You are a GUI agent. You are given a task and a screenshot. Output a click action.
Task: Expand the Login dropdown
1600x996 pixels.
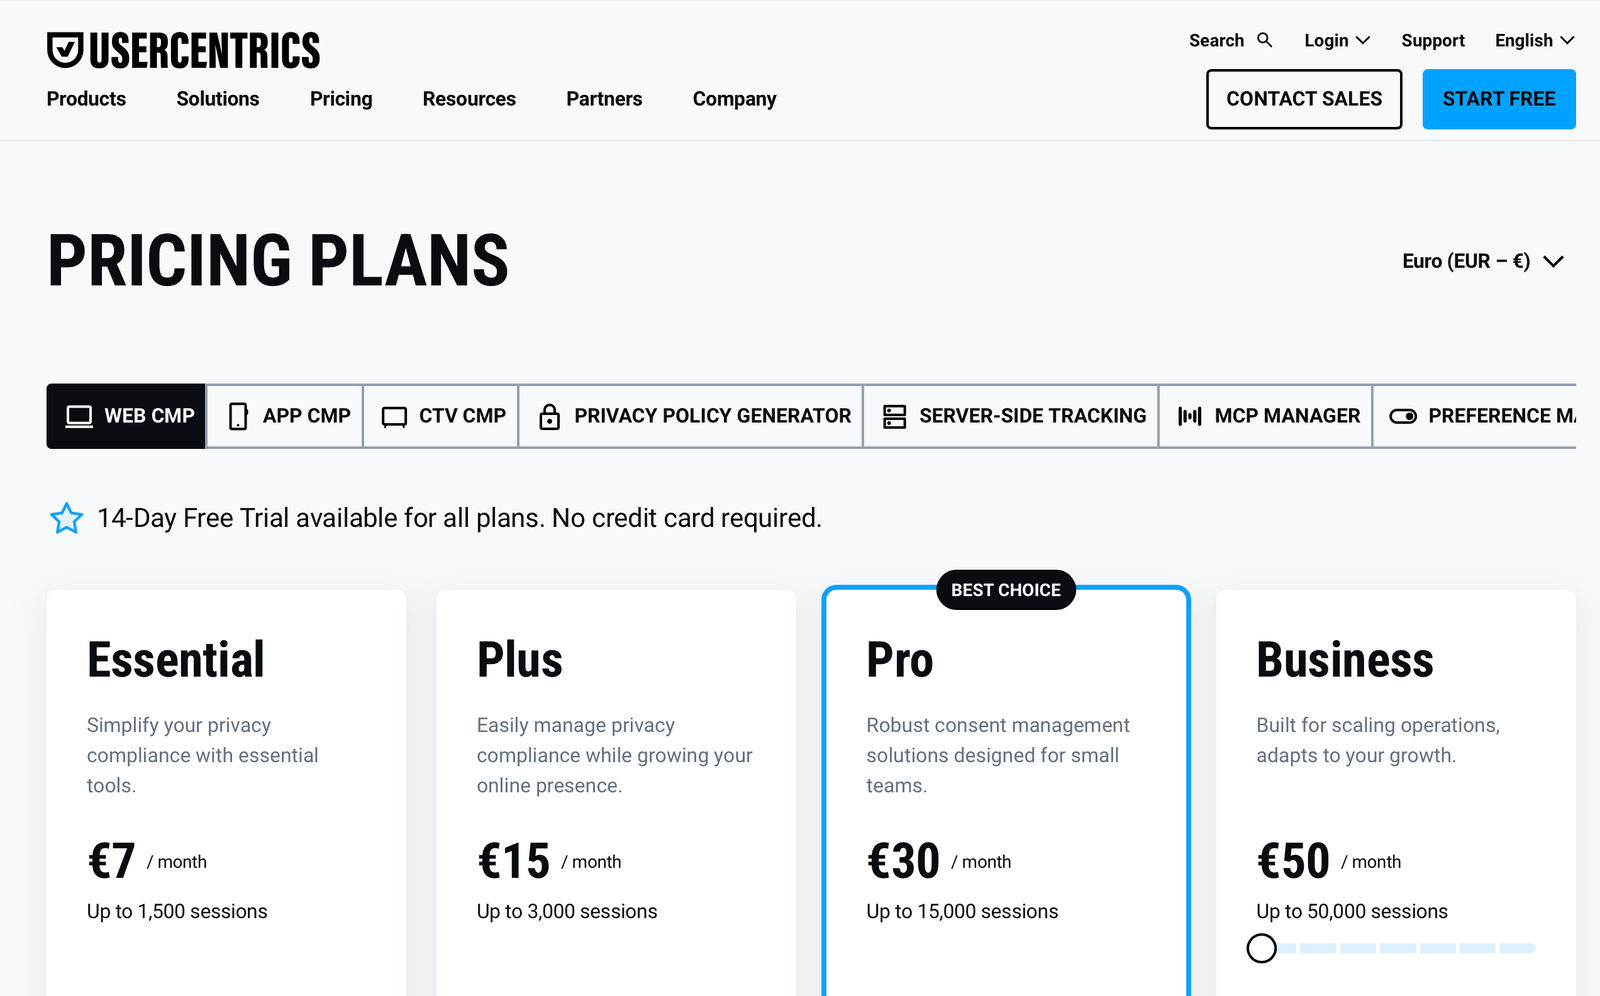tap(1336, 40)
